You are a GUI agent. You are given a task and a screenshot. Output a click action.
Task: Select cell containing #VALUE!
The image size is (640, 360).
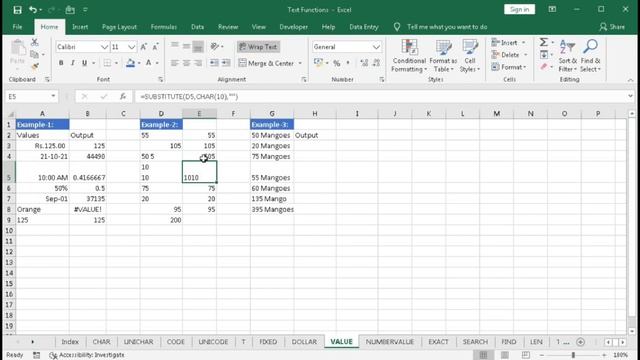[x=88, y=209]
